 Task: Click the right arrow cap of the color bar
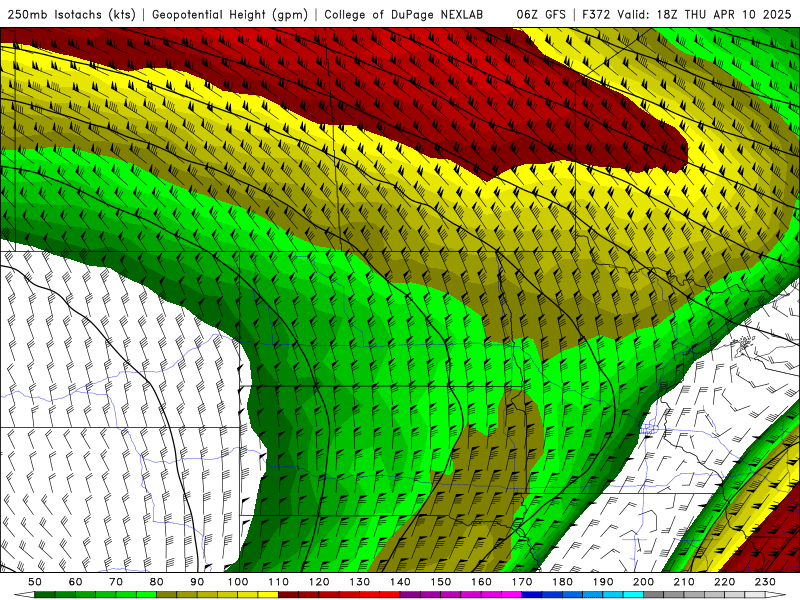click(776, 595)
